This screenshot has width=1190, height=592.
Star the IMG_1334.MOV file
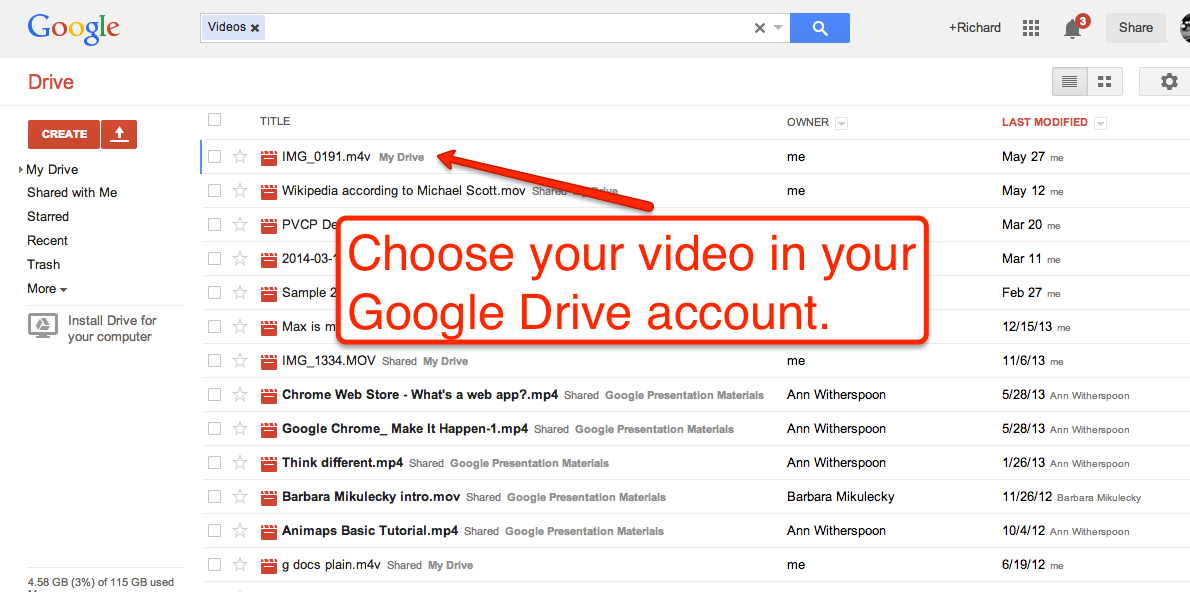(240, 361)
